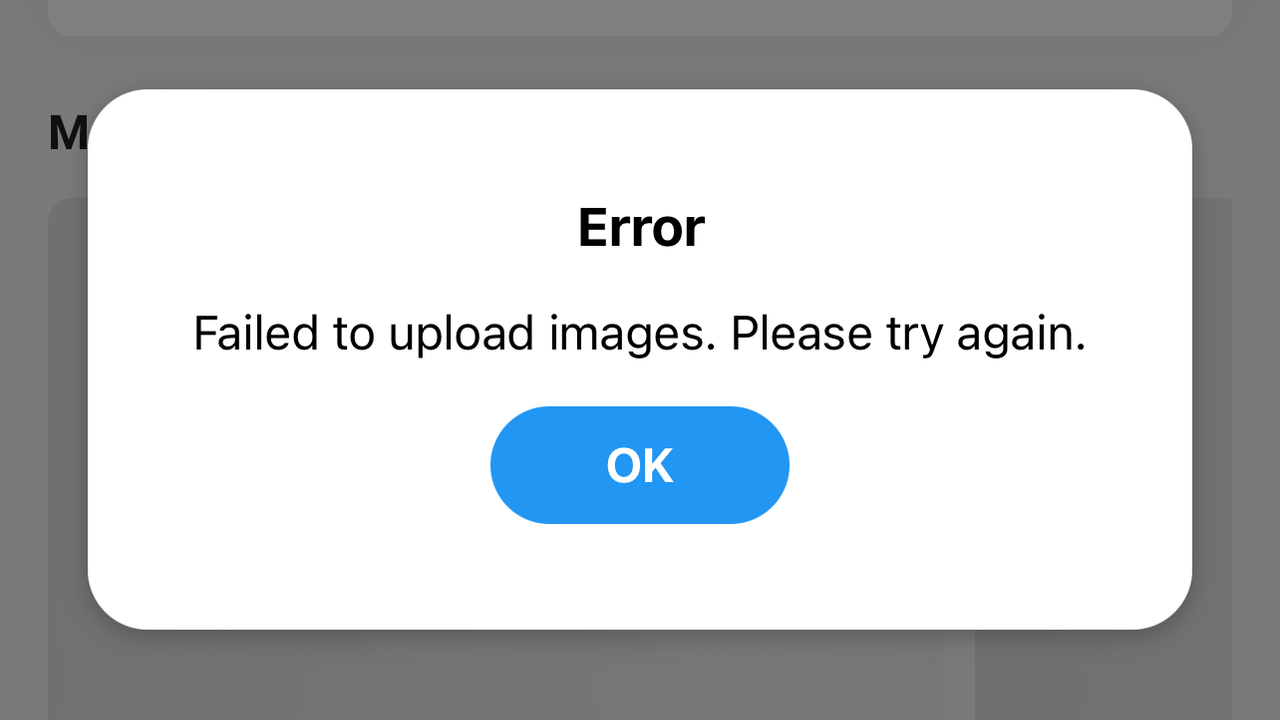Tap the white OK label text
1280x720 pixels.
point(640,466)
